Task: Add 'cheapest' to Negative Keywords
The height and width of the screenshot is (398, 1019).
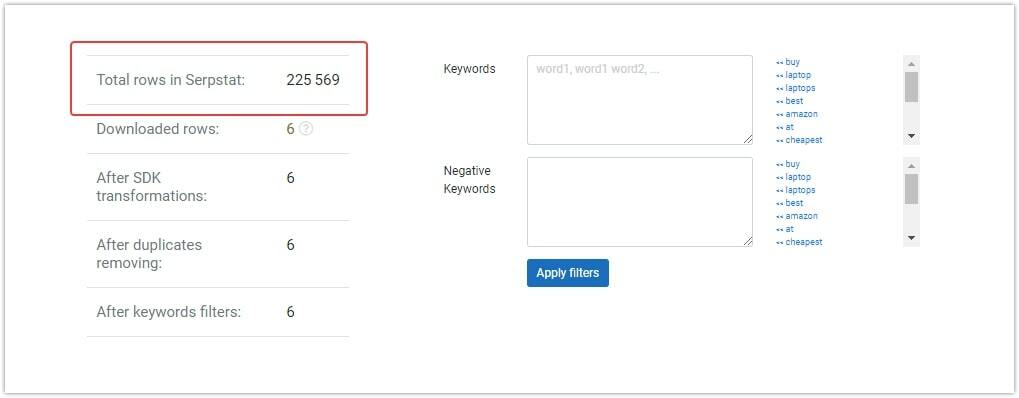Action: tap(799, 243)
